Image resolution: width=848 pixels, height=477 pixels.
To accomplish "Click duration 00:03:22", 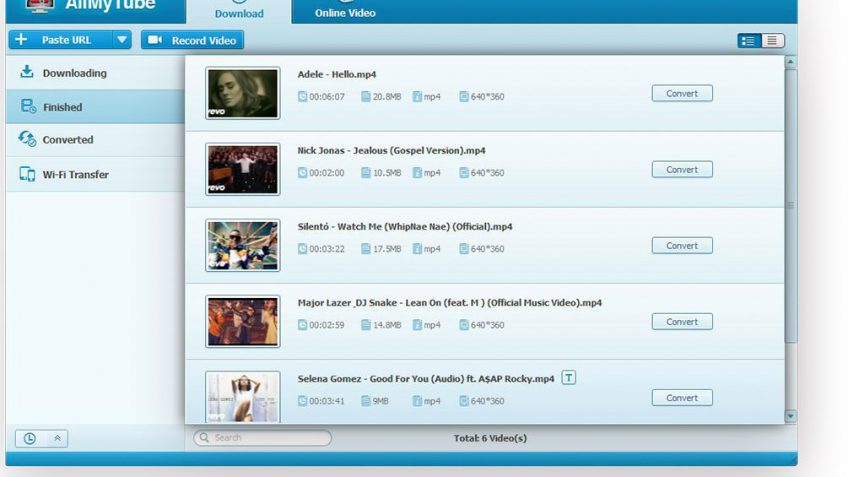I will [x=327, y=249].
